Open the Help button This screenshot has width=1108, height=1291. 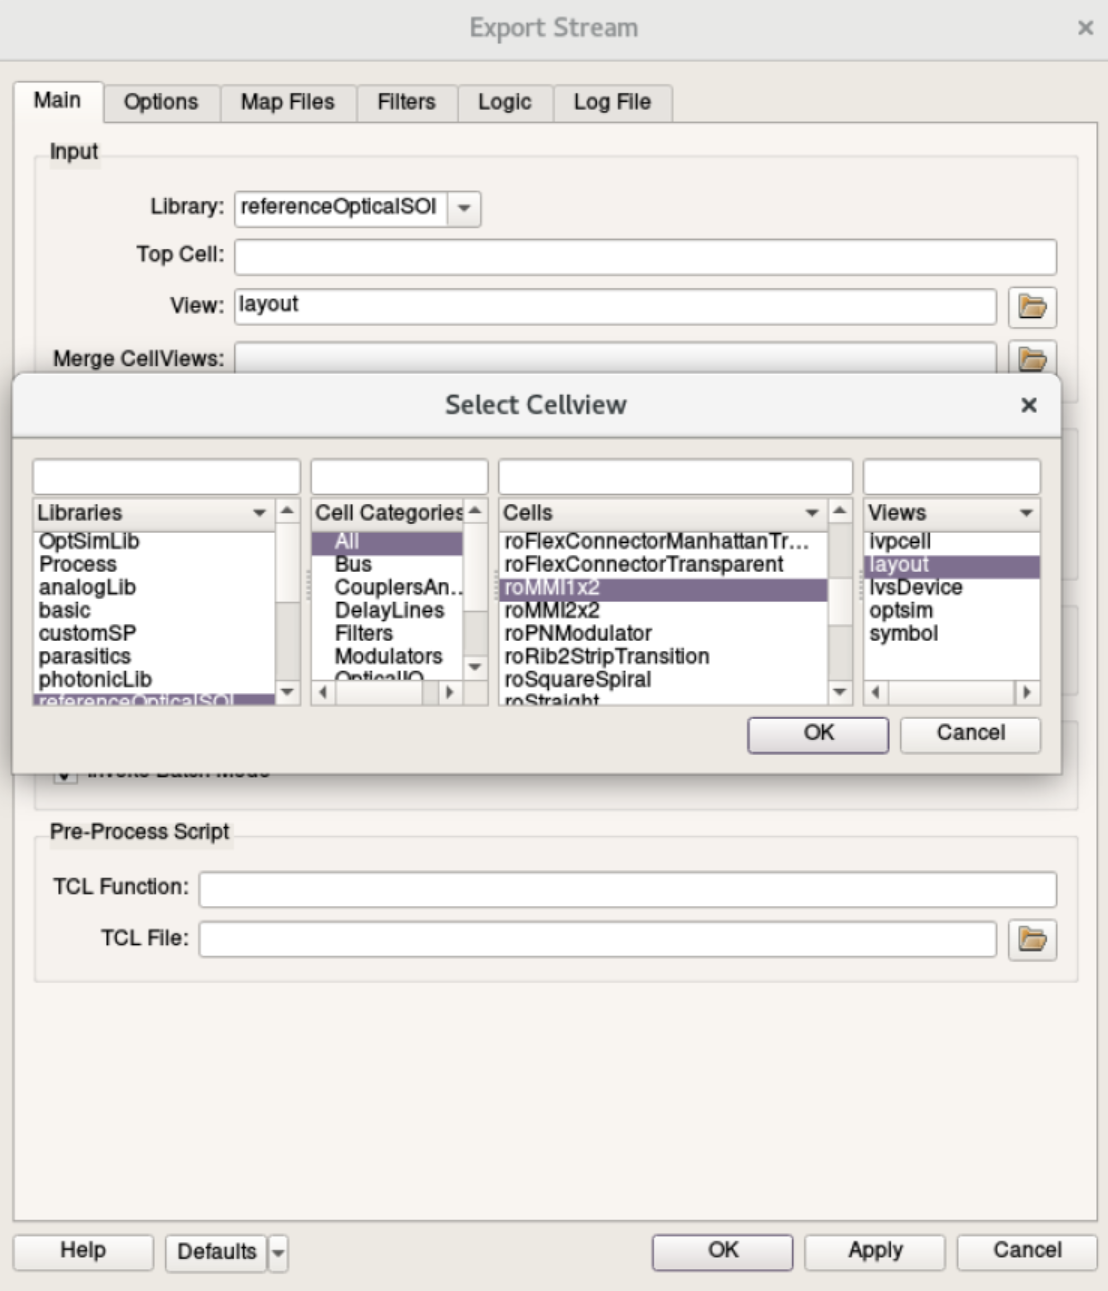(x=83, y=1251)
